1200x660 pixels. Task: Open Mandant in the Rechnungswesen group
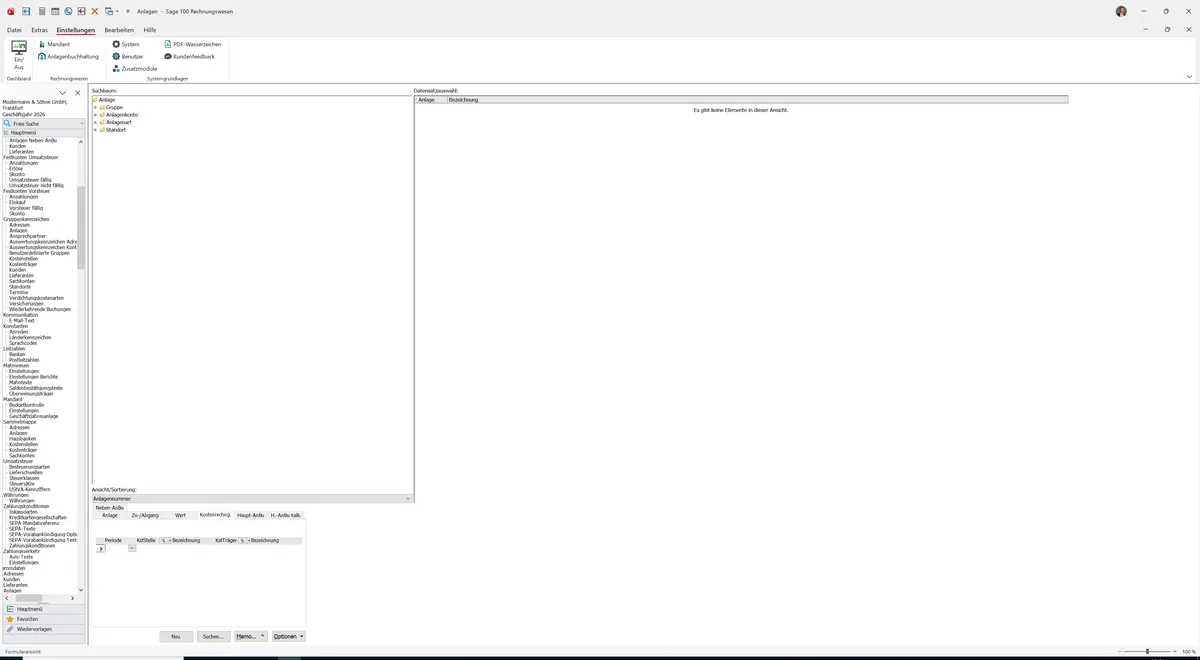[x=55, y=44]
